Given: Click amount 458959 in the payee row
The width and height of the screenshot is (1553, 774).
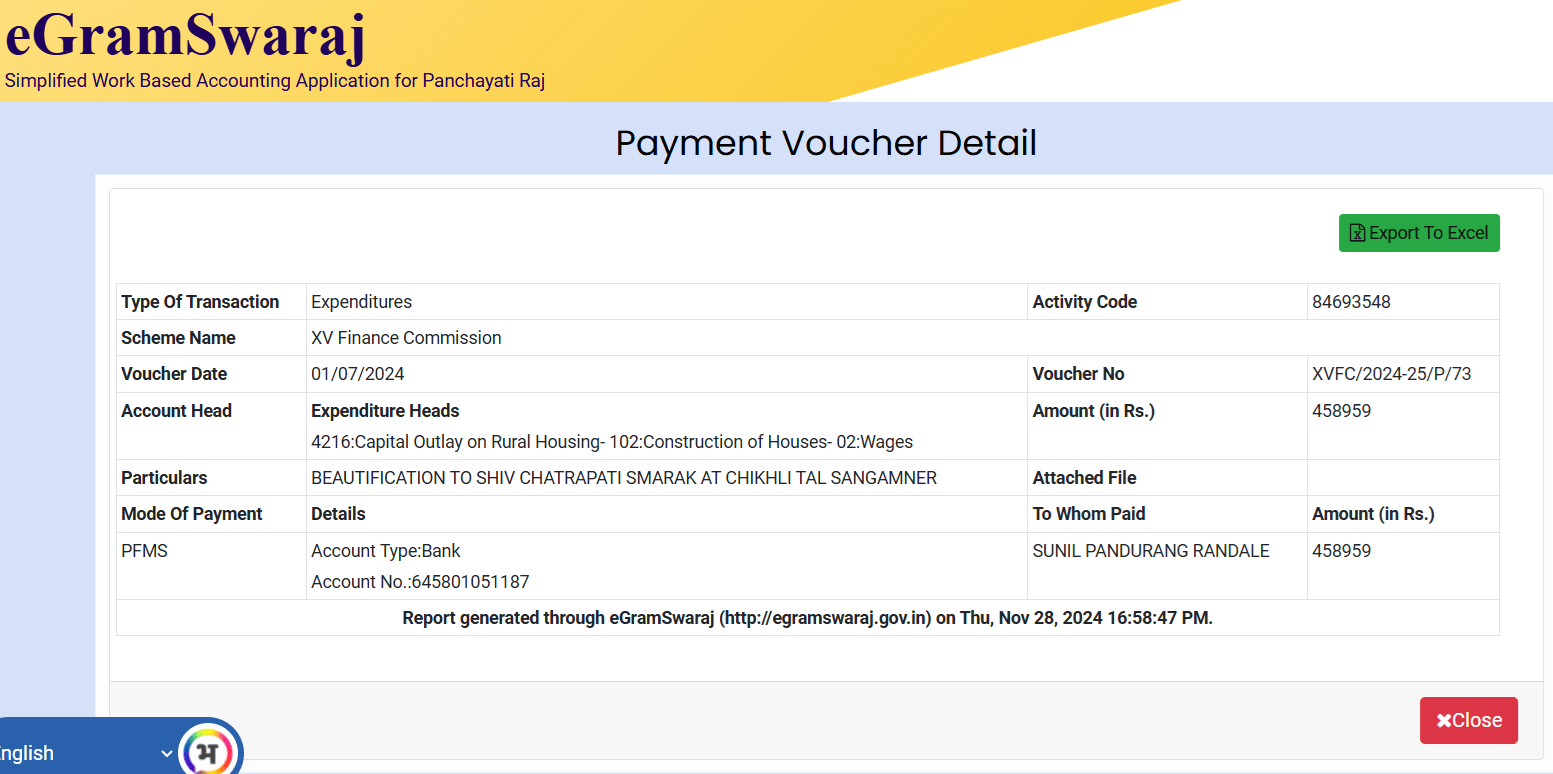Looking at the screenshot, I should click(1341, 551).
